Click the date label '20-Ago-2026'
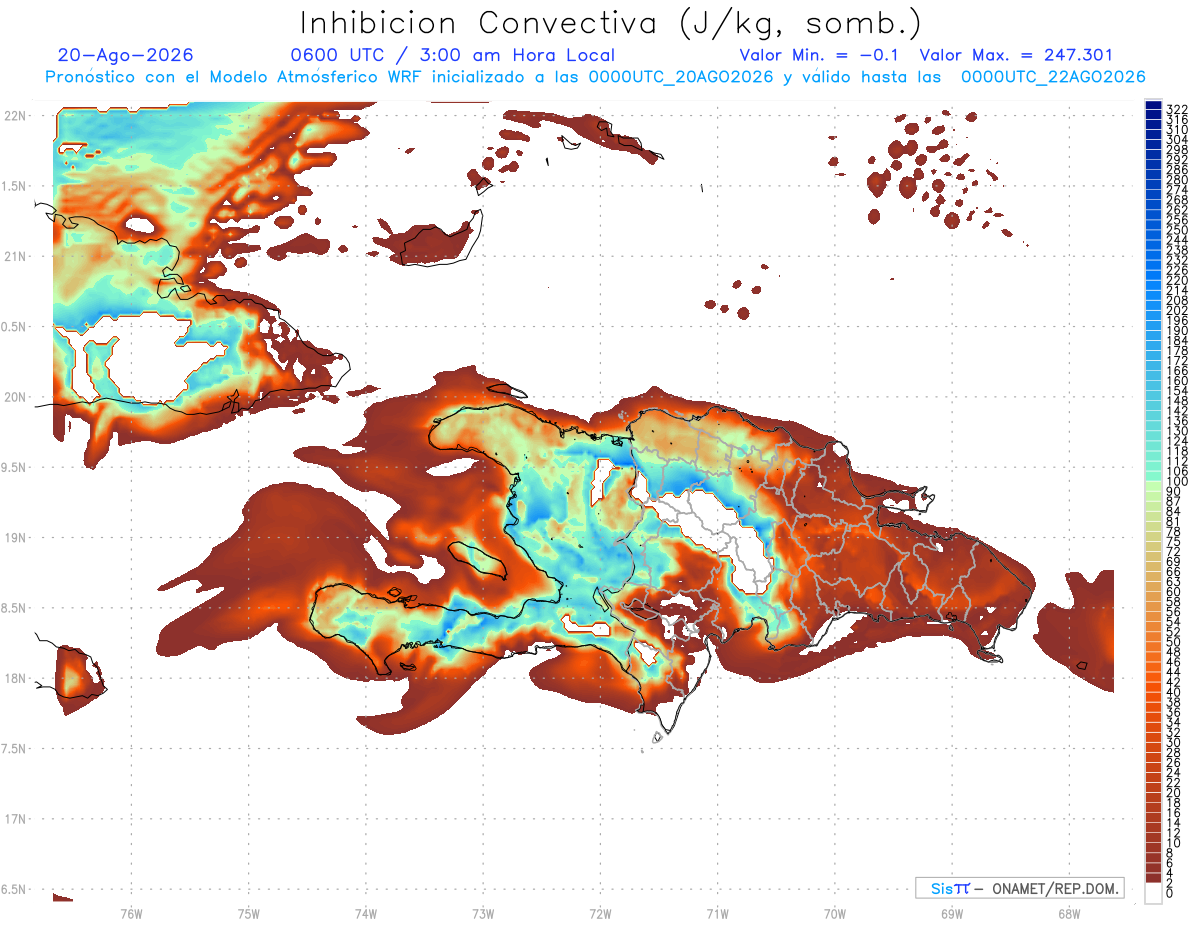The height and width of the screenshot is (927, 1200). click(x=125, y=55)
